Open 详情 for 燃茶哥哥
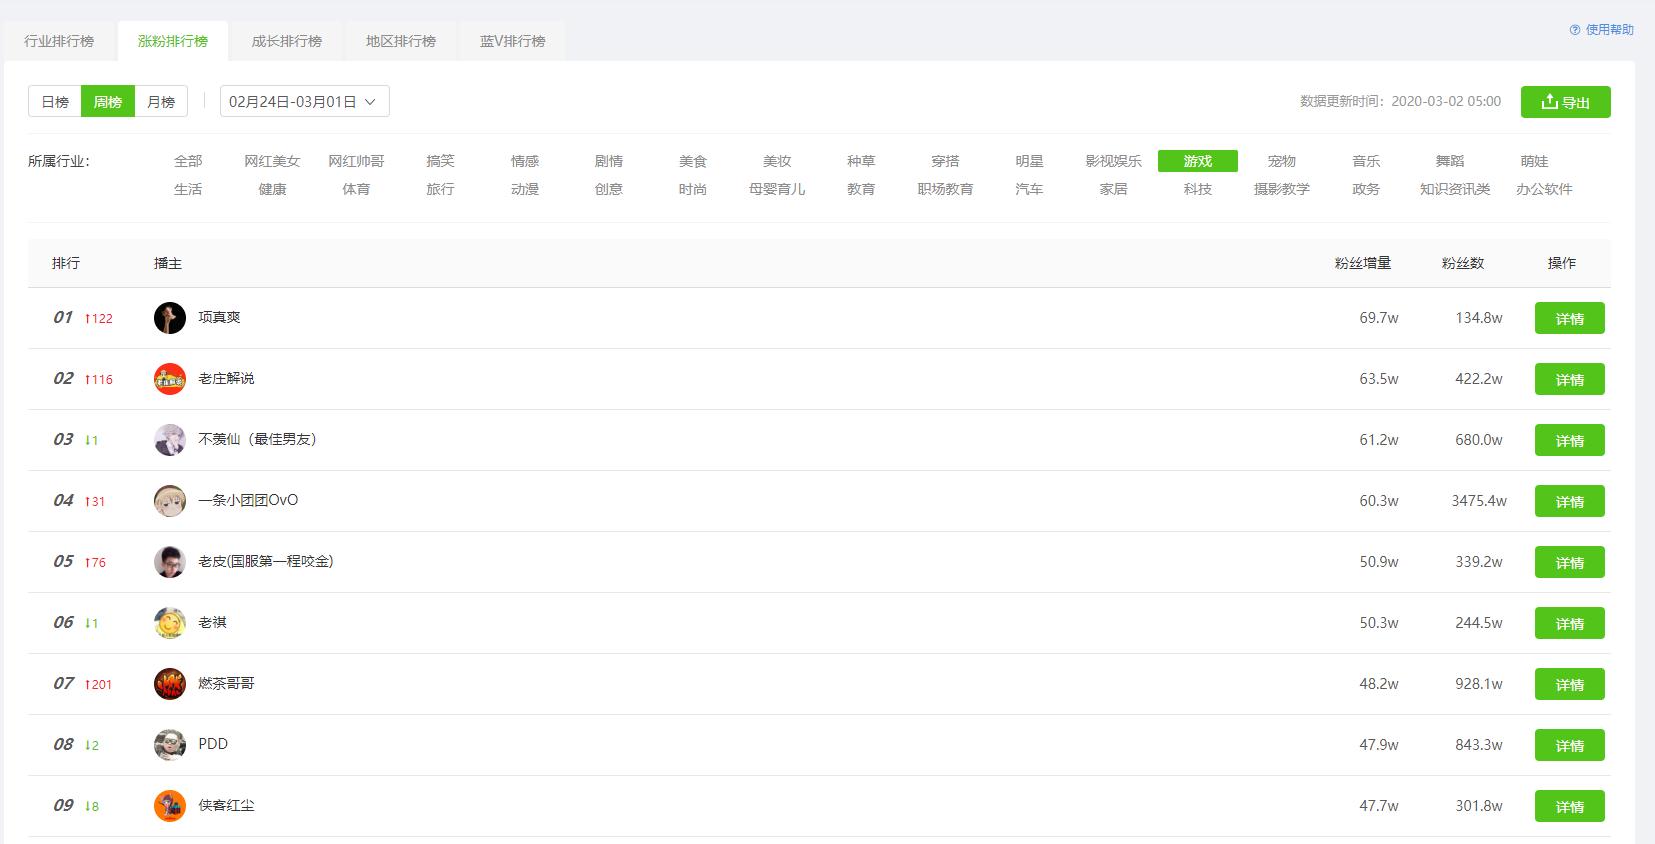 1570,685
